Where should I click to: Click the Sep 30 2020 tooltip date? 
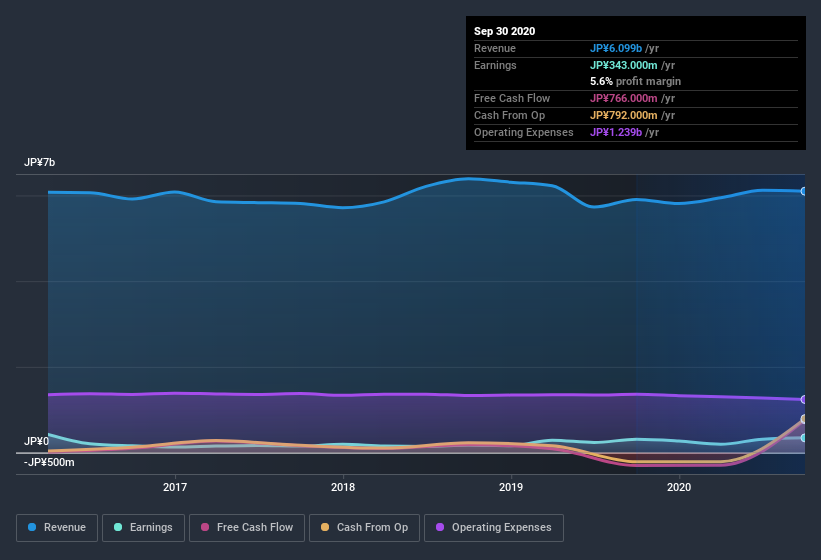coord(505,31)
